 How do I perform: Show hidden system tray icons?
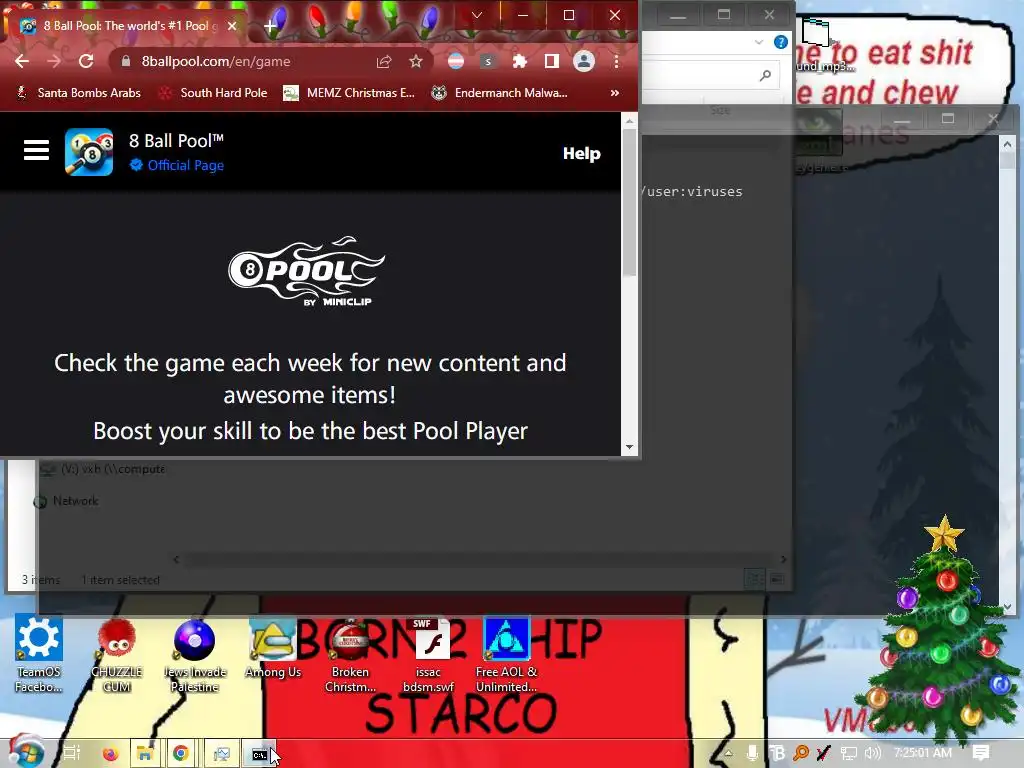(x=728, y=753)
